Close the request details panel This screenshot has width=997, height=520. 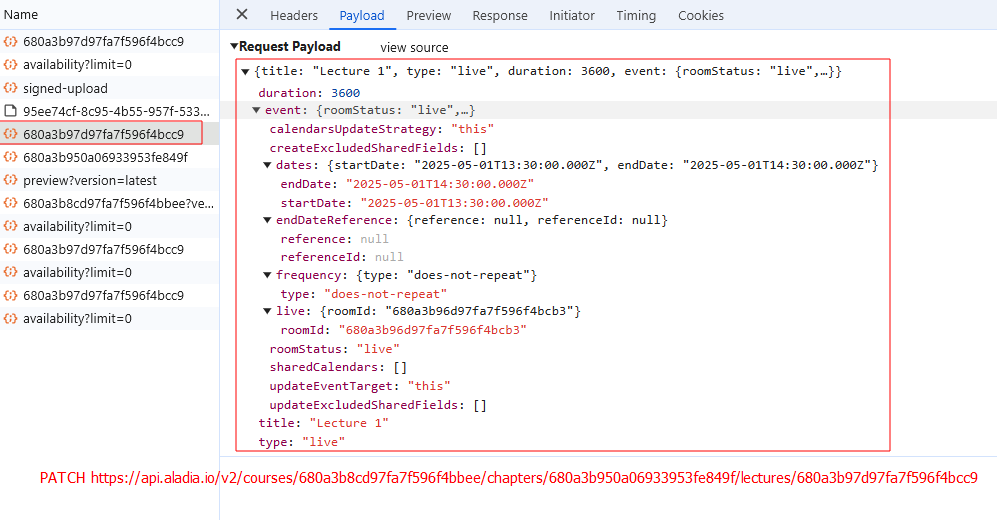tap(242, 15)
